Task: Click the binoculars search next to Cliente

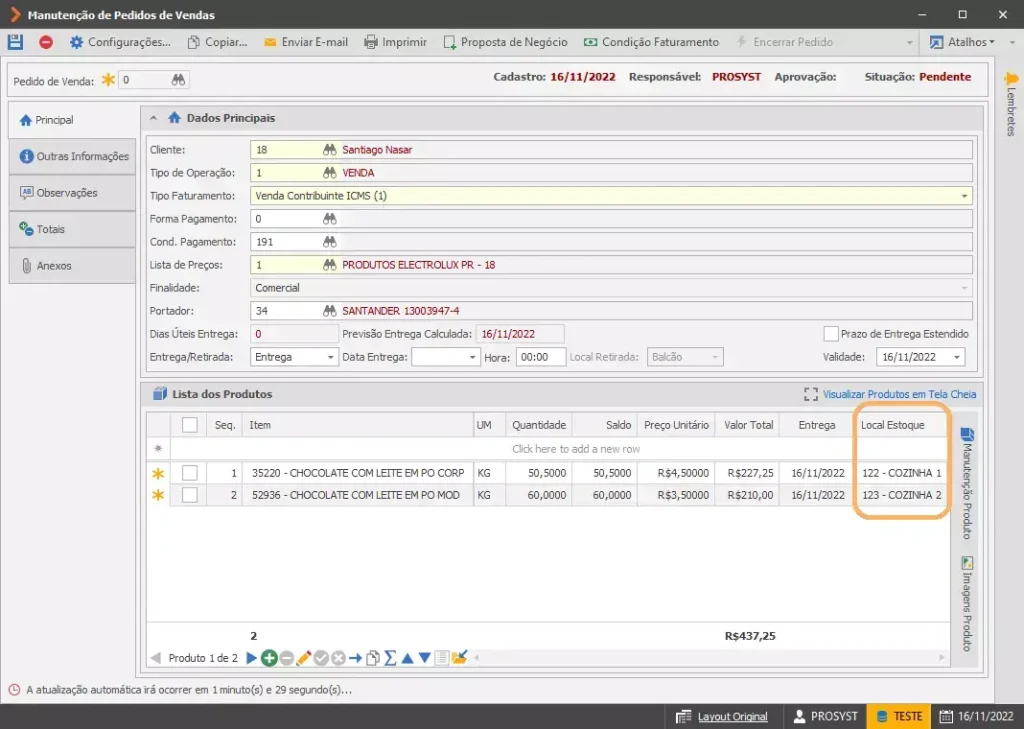Action: coord(330,150)
